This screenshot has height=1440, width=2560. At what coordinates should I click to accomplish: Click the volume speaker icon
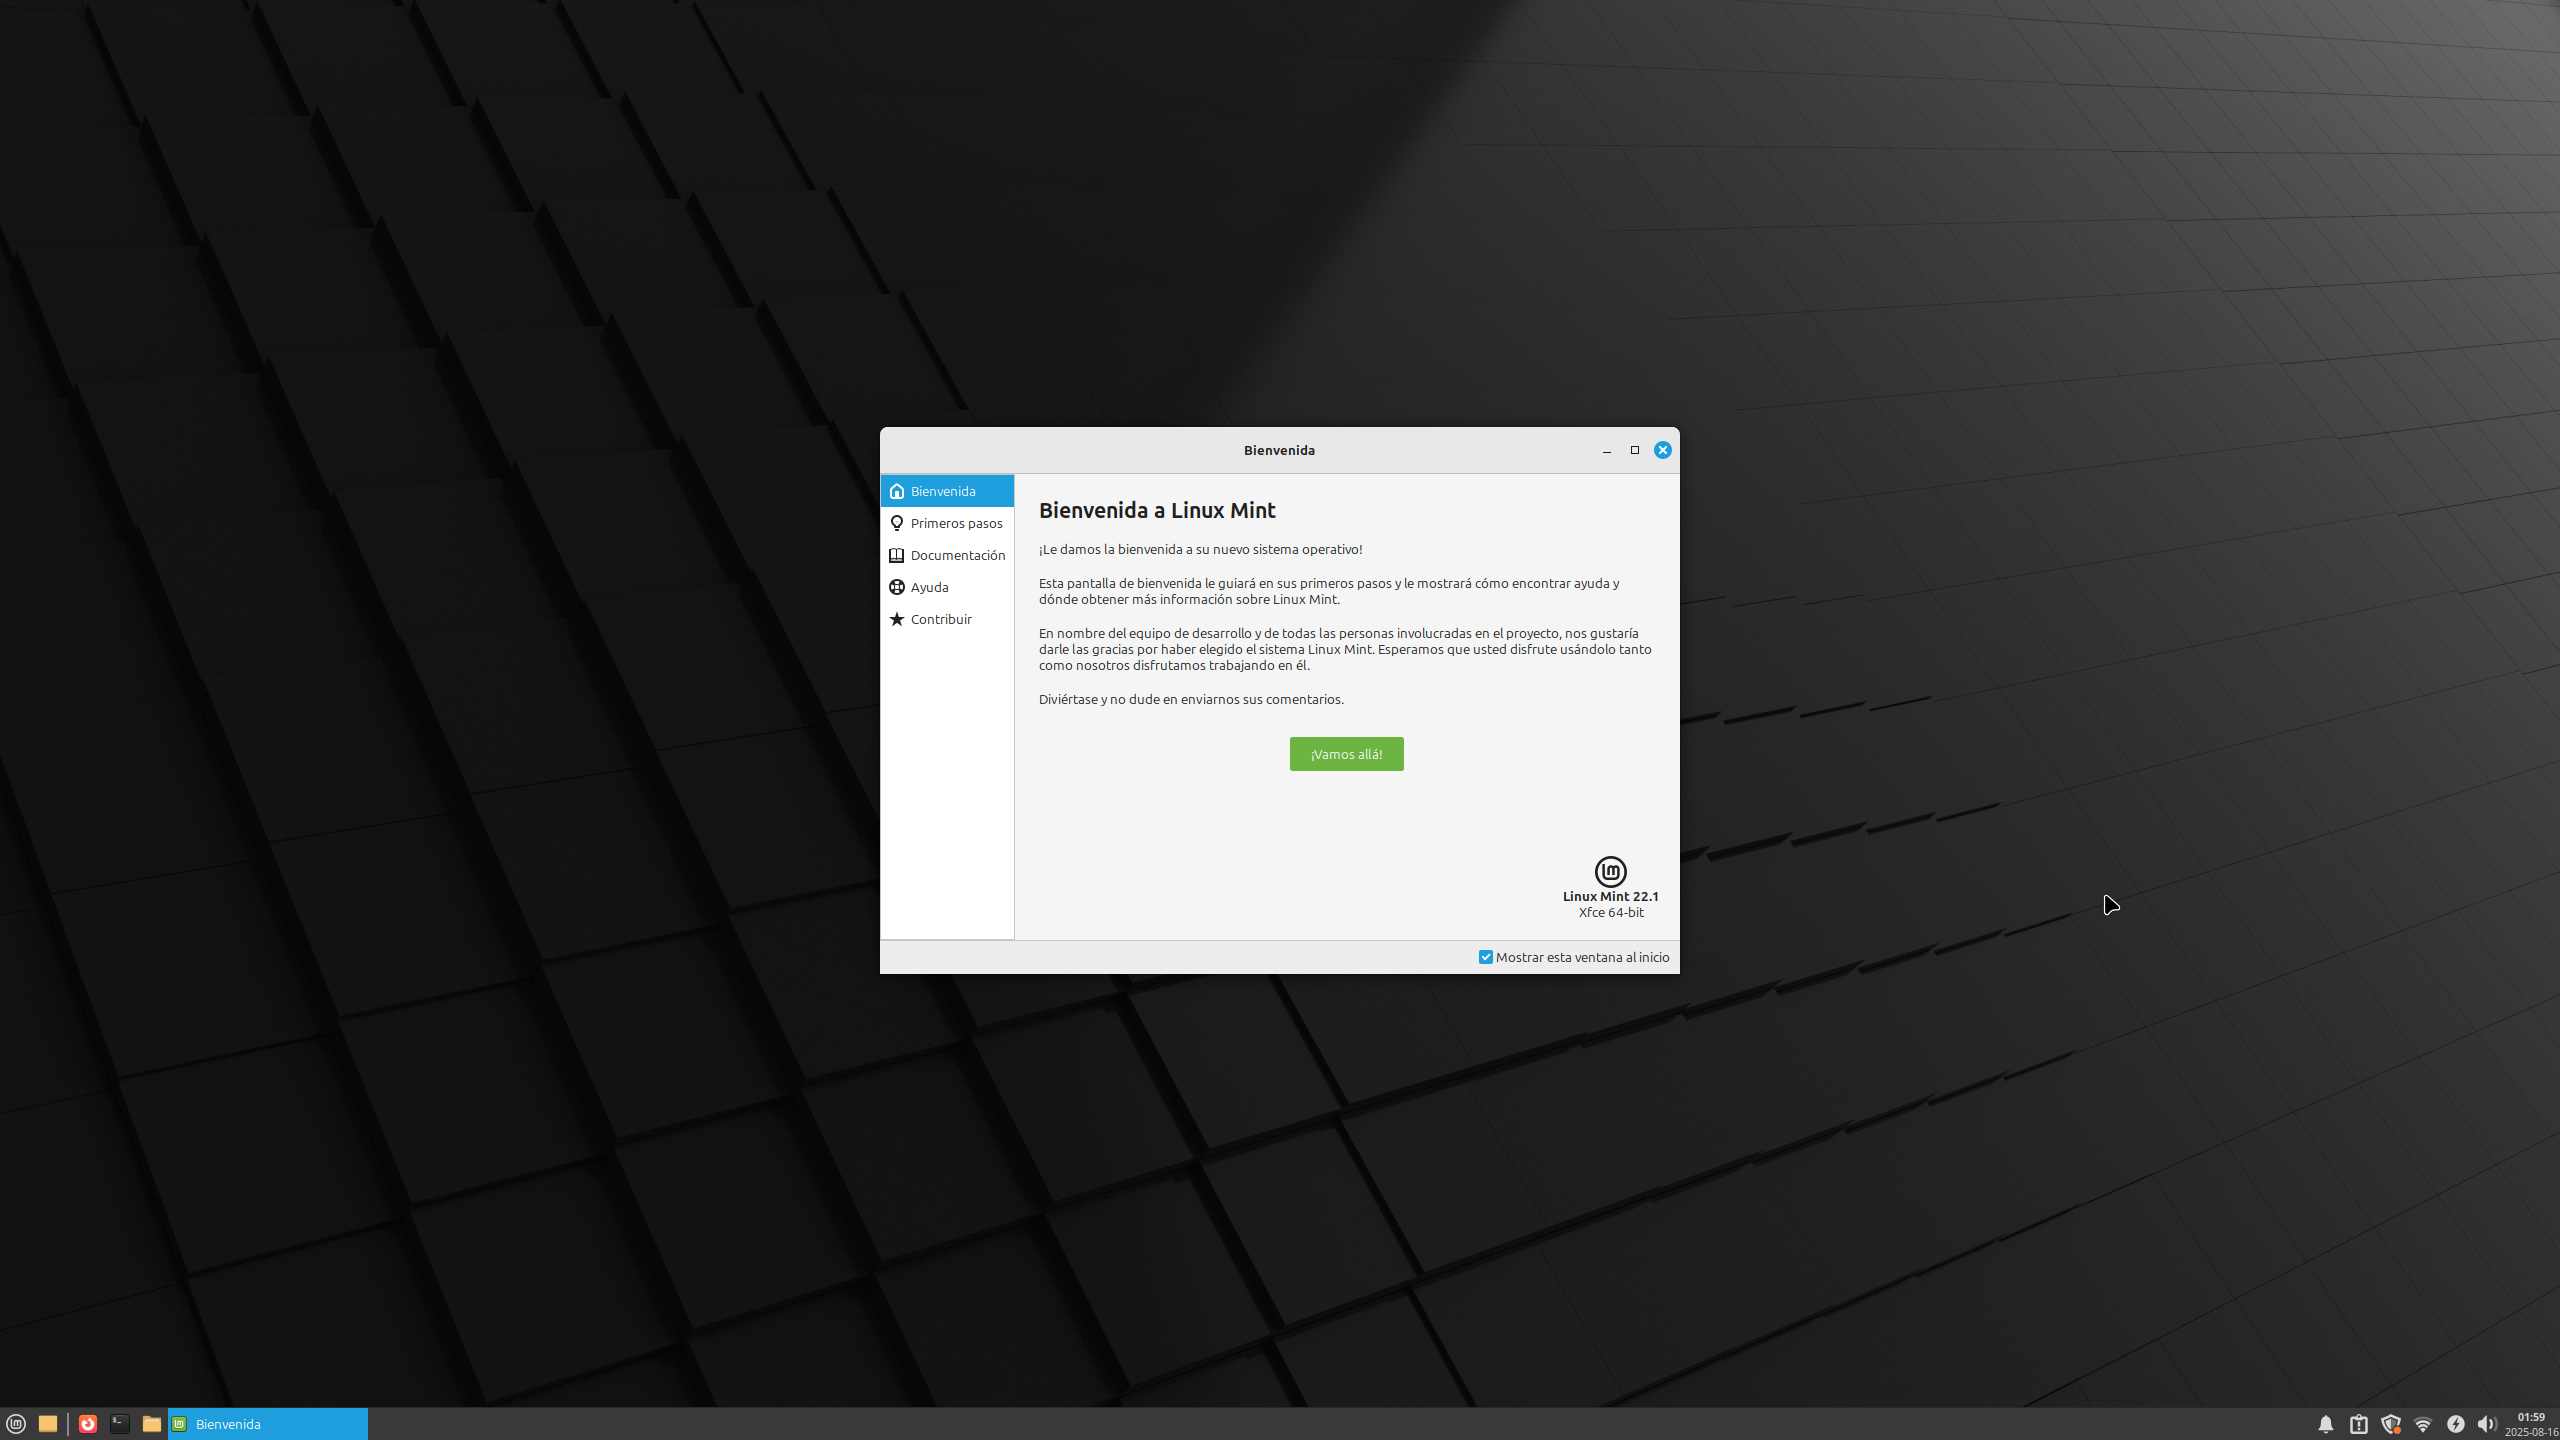(x=2487, y=1424)
